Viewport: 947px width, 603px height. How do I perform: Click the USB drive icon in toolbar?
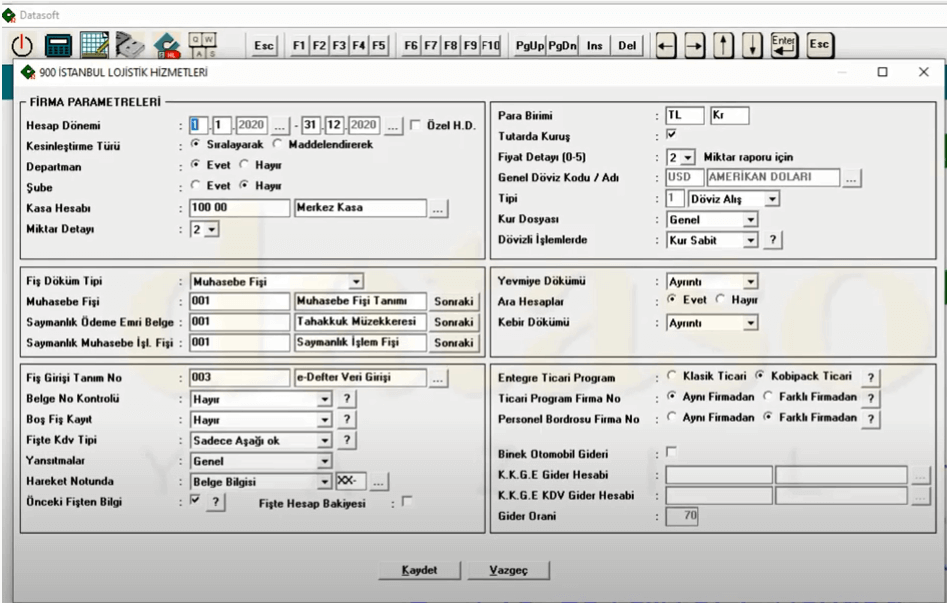pos(130,45)
